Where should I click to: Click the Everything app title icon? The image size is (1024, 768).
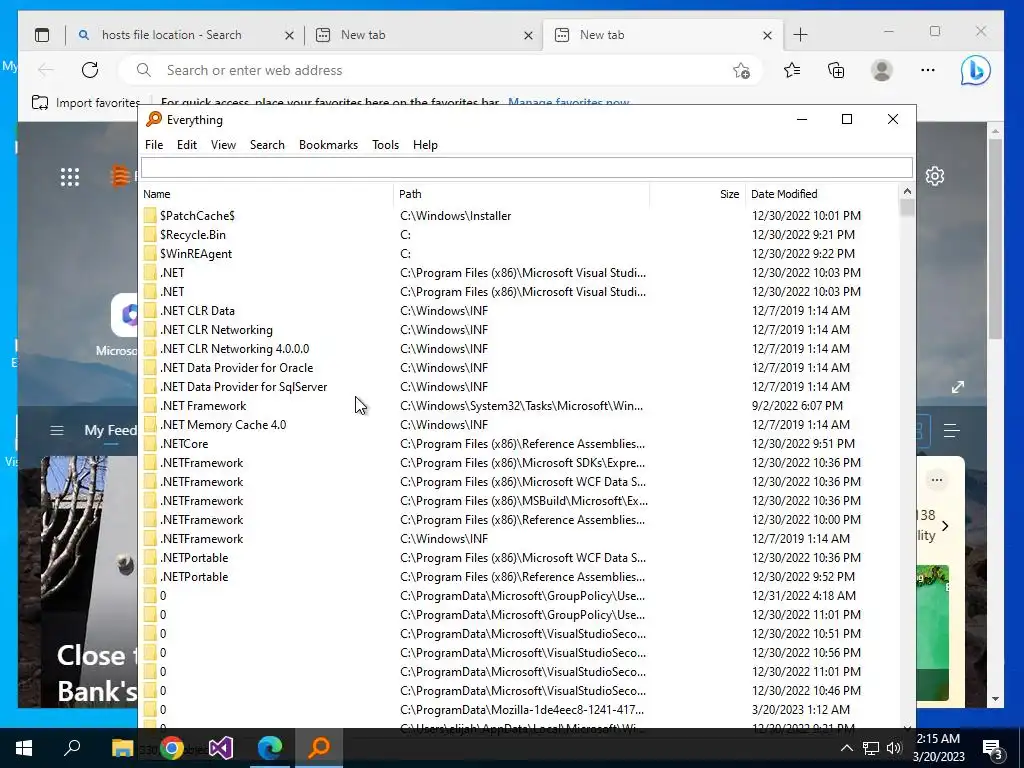coord(154,119)
